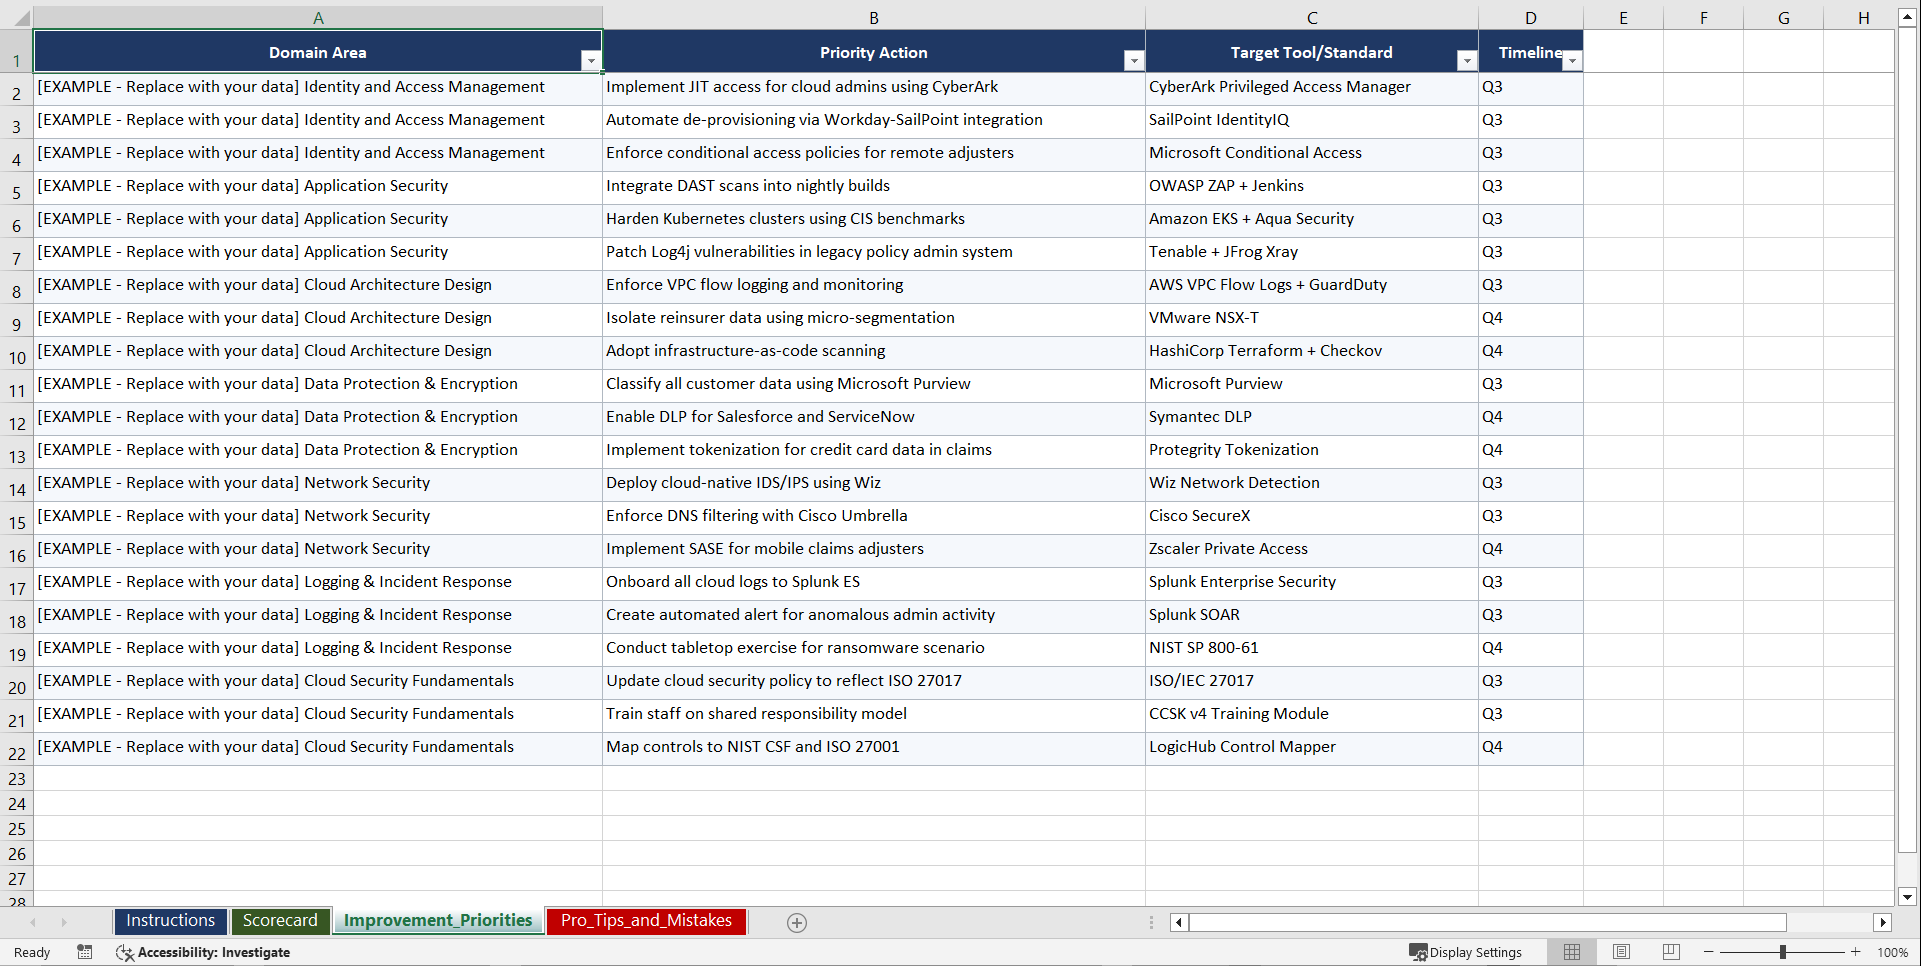Open the Domain Area filter dropdown
Screen dimensions: 1921x966
(x=592, y=61)
